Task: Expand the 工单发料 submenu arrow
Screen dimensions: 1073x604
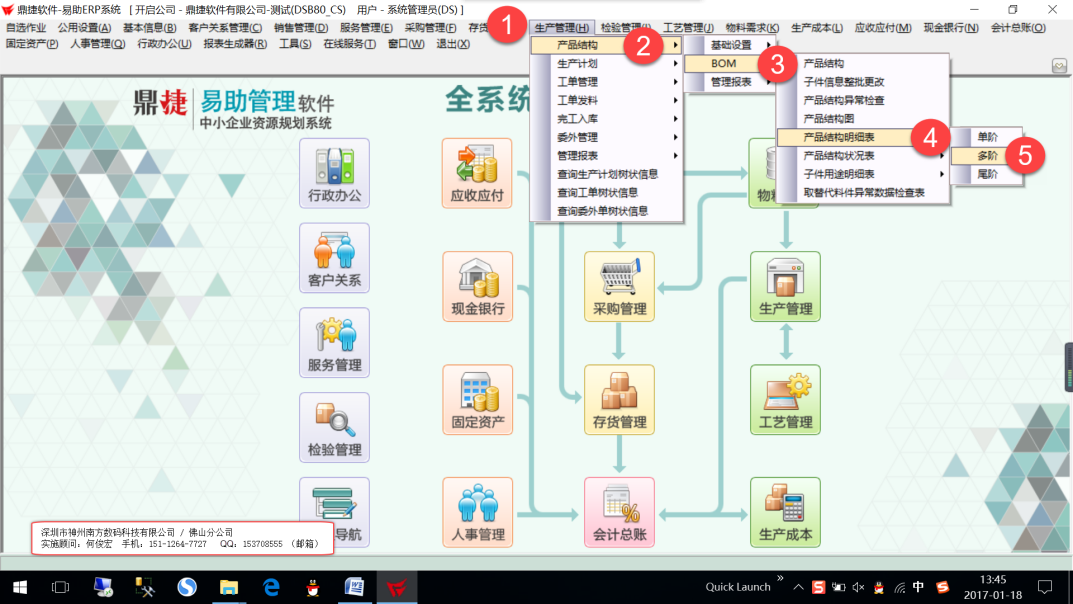Action: (x=675, y=101)
